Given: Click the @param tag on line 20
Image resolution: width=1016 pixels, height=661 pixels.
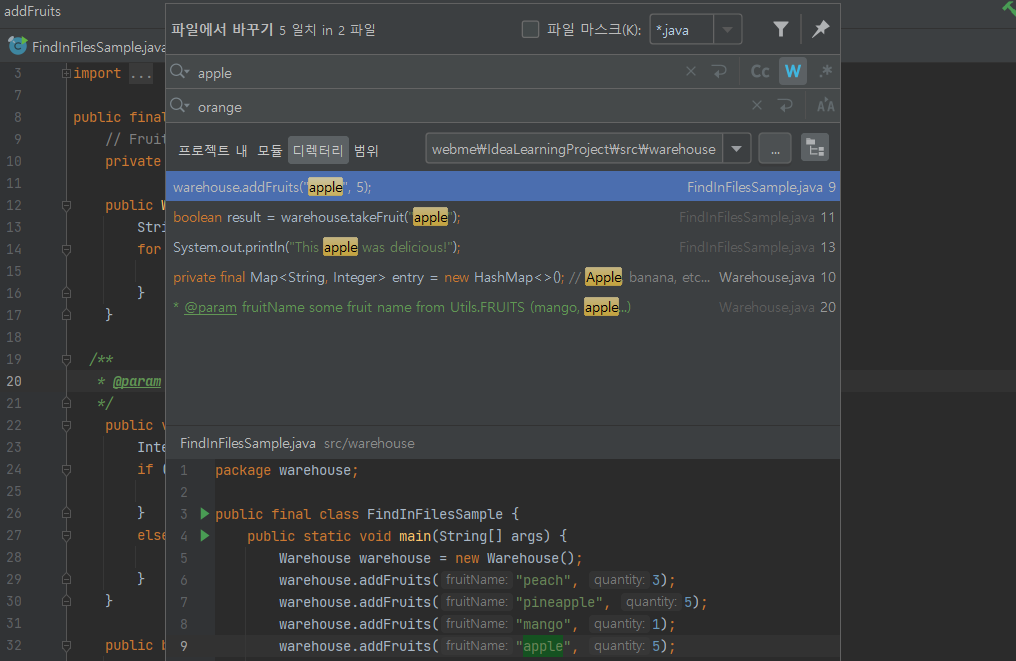Looking at the screenshot, I should (137, 381).
